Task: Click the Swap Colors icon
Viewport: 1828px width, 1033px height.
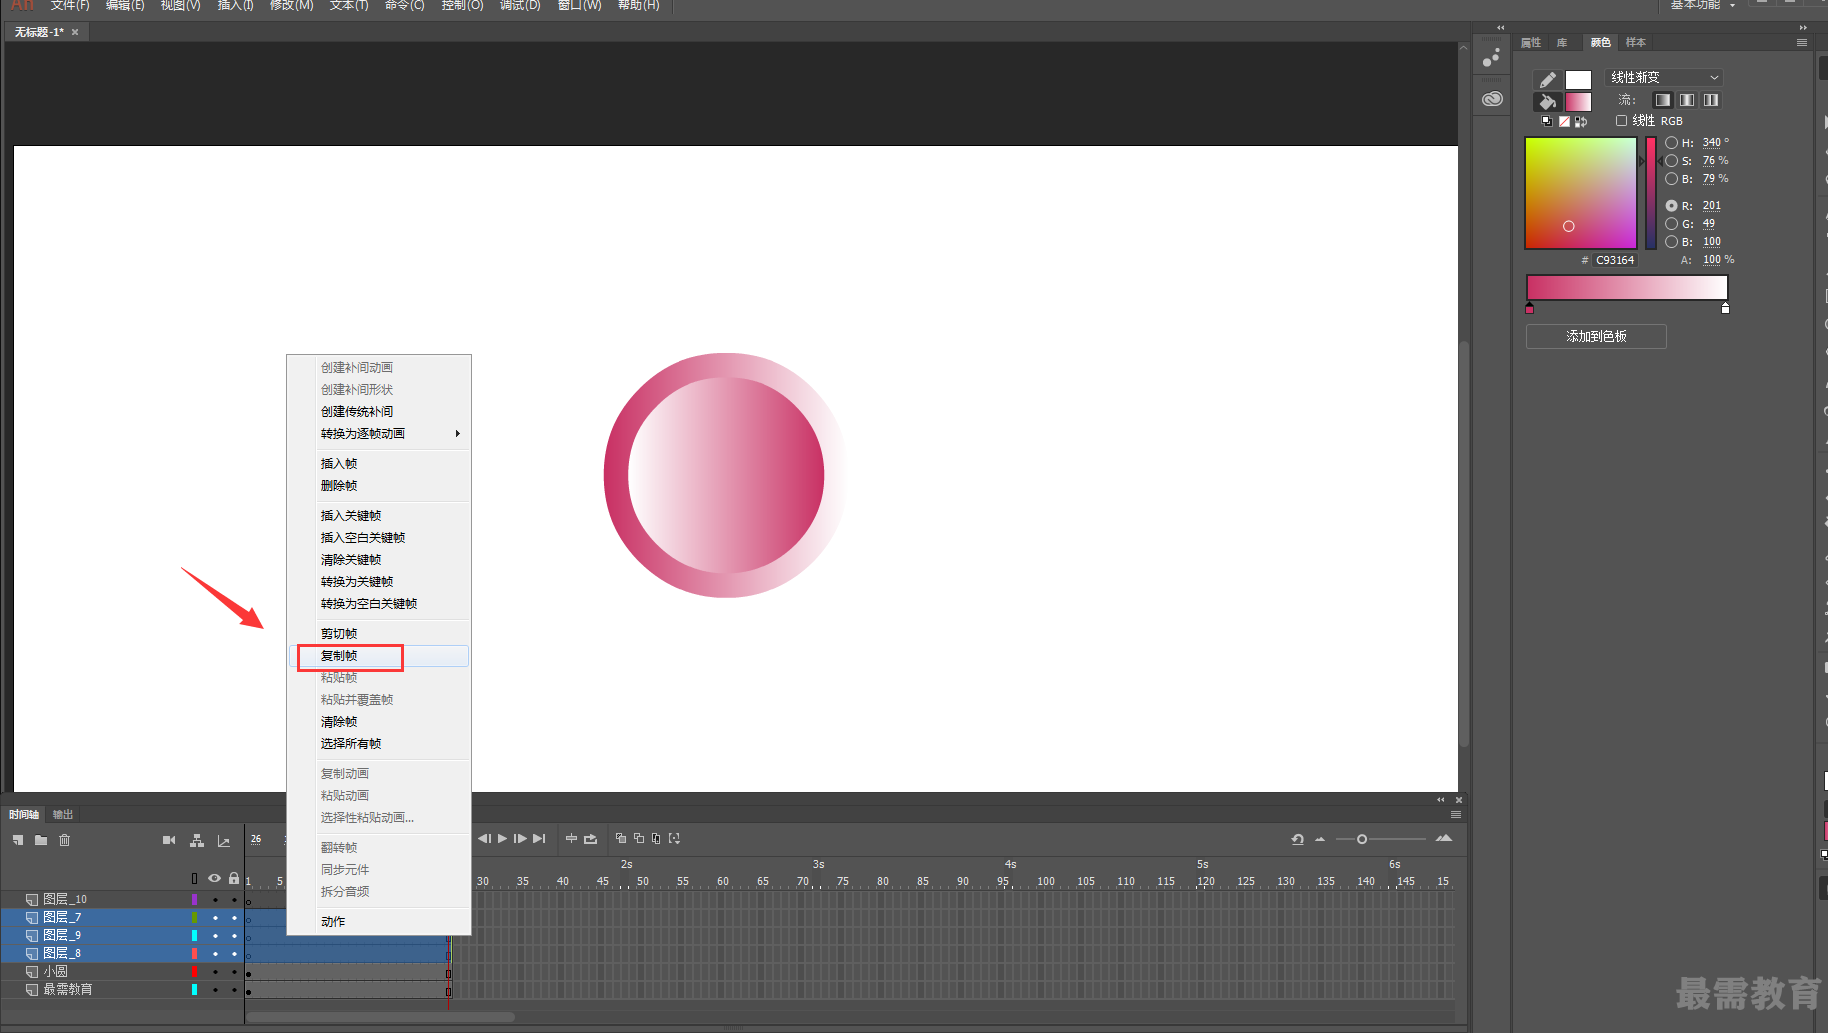Action: [x=1581, y=121]
